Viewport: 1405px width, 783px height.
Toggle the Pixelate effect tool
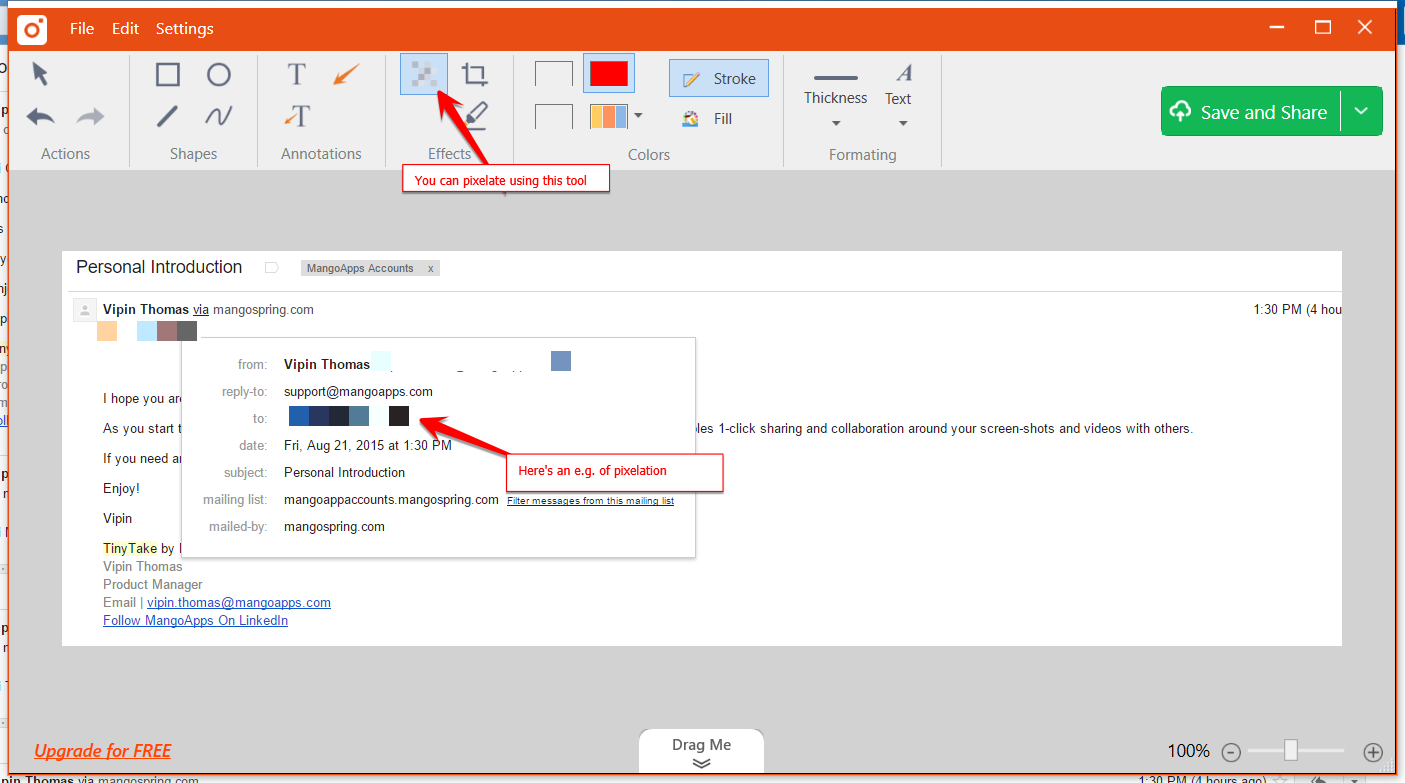[x=424, y=74]
